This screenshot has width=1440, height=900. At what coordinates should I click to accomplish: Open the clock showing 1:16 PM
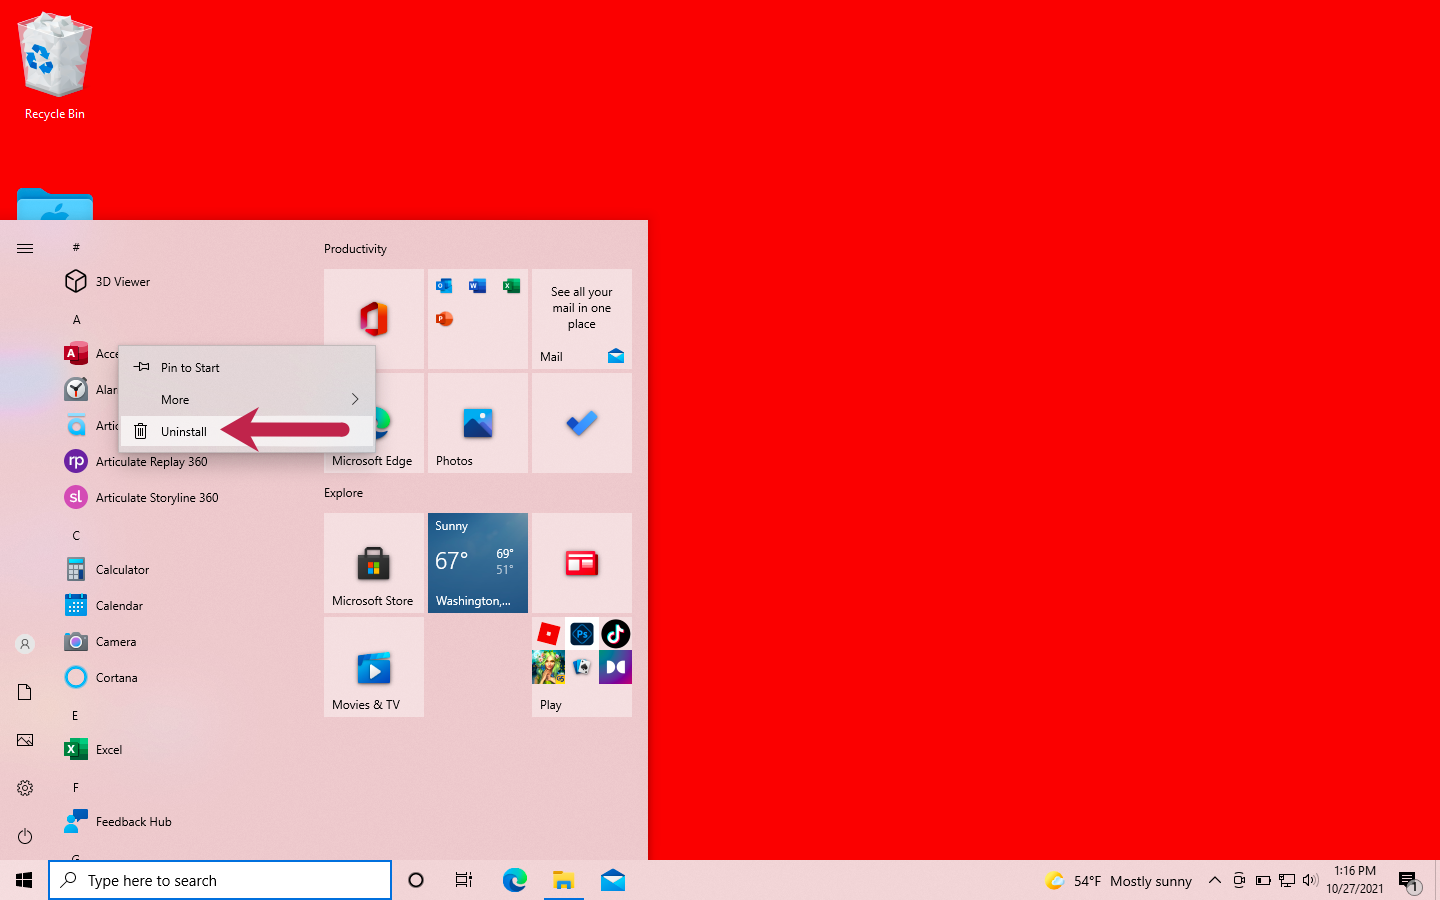tap(1355, 880)
